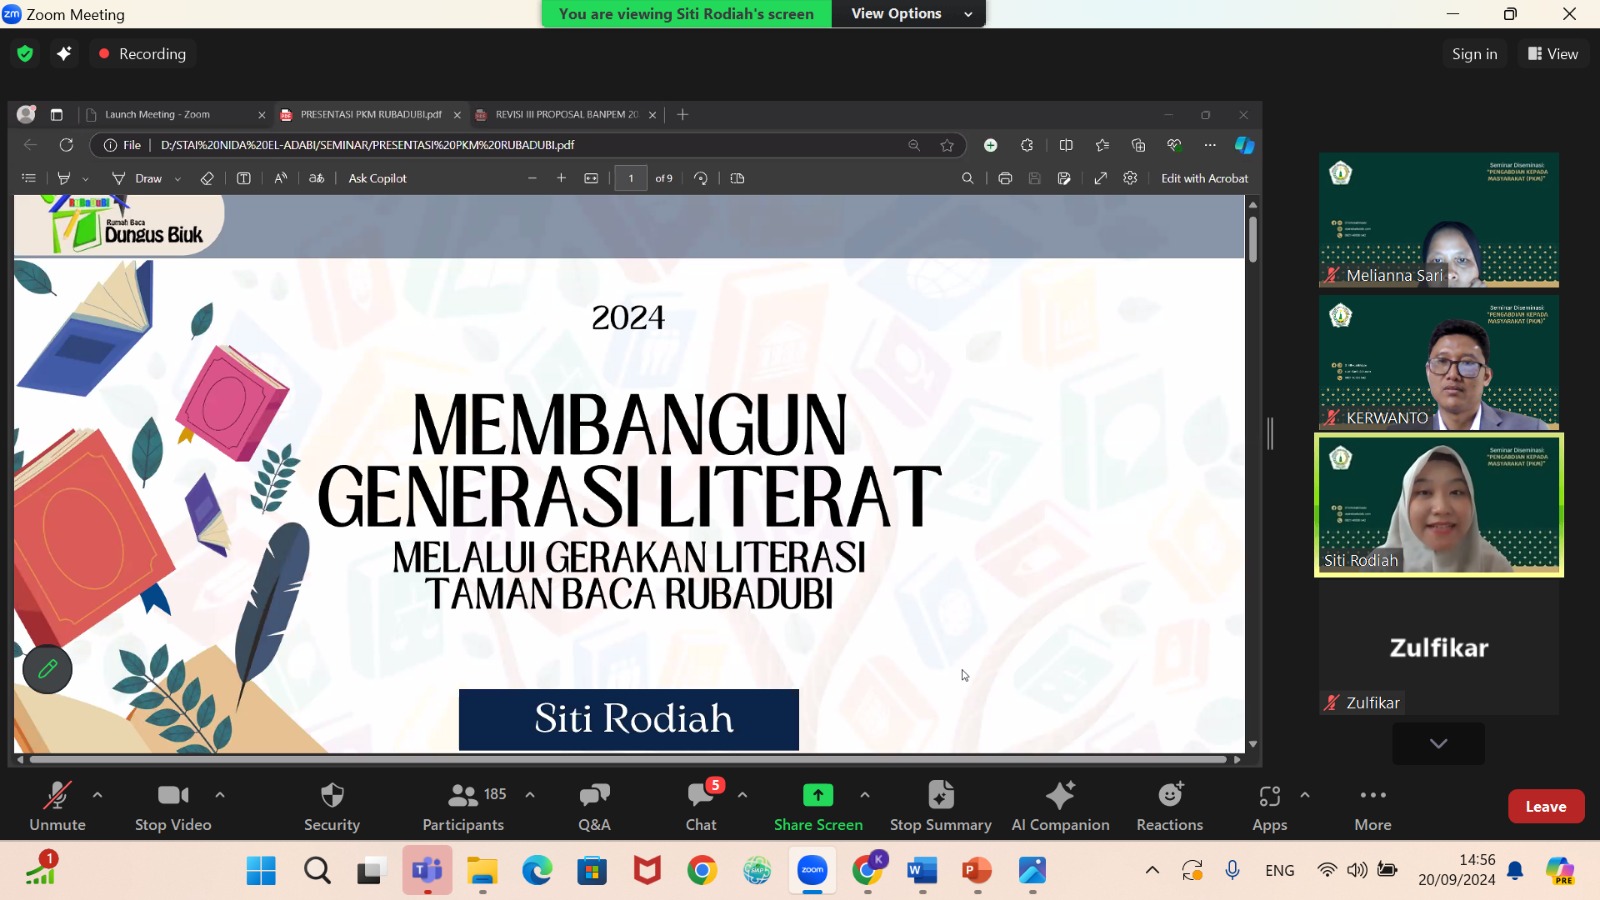The image size is (1600, 900).
Task: Click the green Share Screen icon
Action: point(817,795)
